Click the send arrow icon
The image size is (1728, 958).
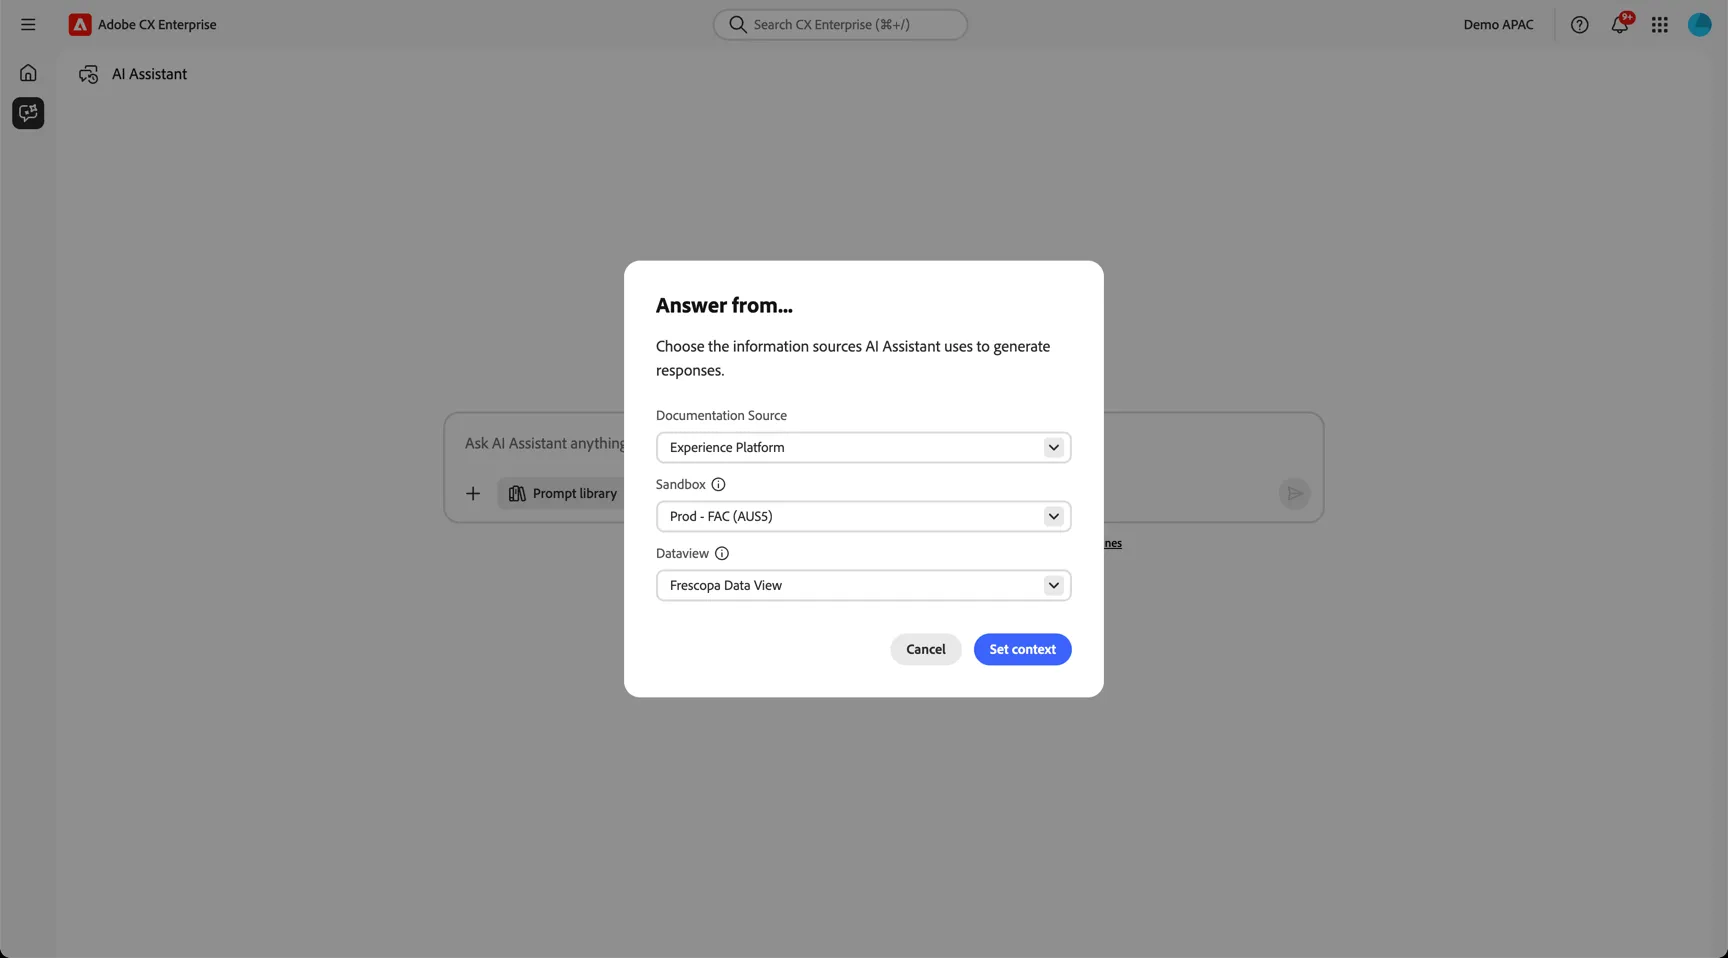point(1294,493)
